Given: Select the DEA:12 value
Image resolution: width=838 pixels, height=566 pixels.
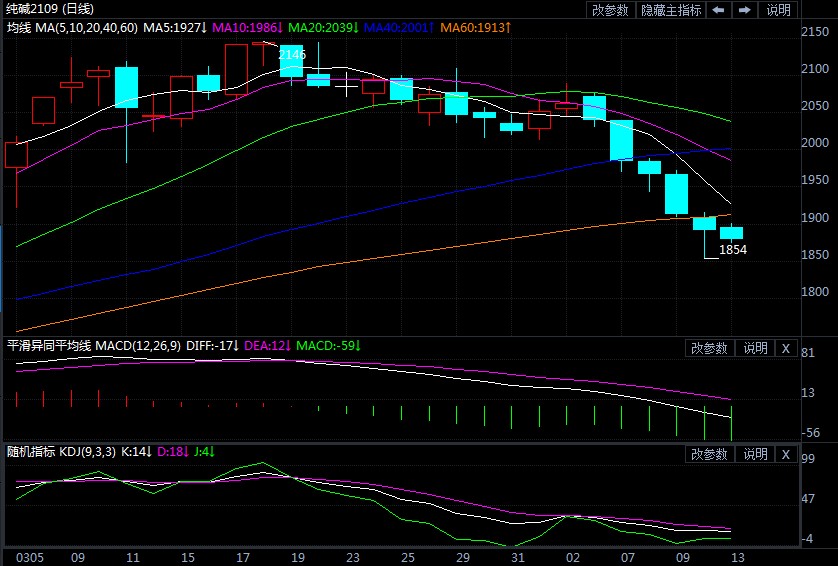Looking at the screenshot, I should click(x=267, y=346).
